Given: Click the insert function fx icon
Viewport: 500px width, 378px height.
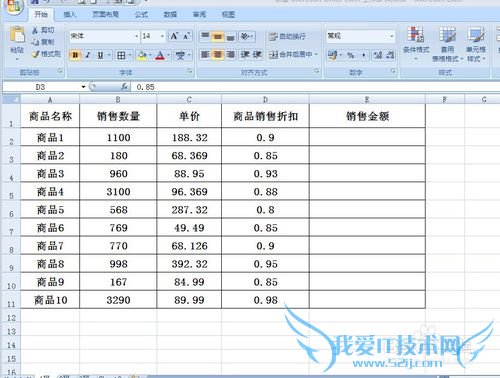Looking at the screenshot, I should 124,87.
